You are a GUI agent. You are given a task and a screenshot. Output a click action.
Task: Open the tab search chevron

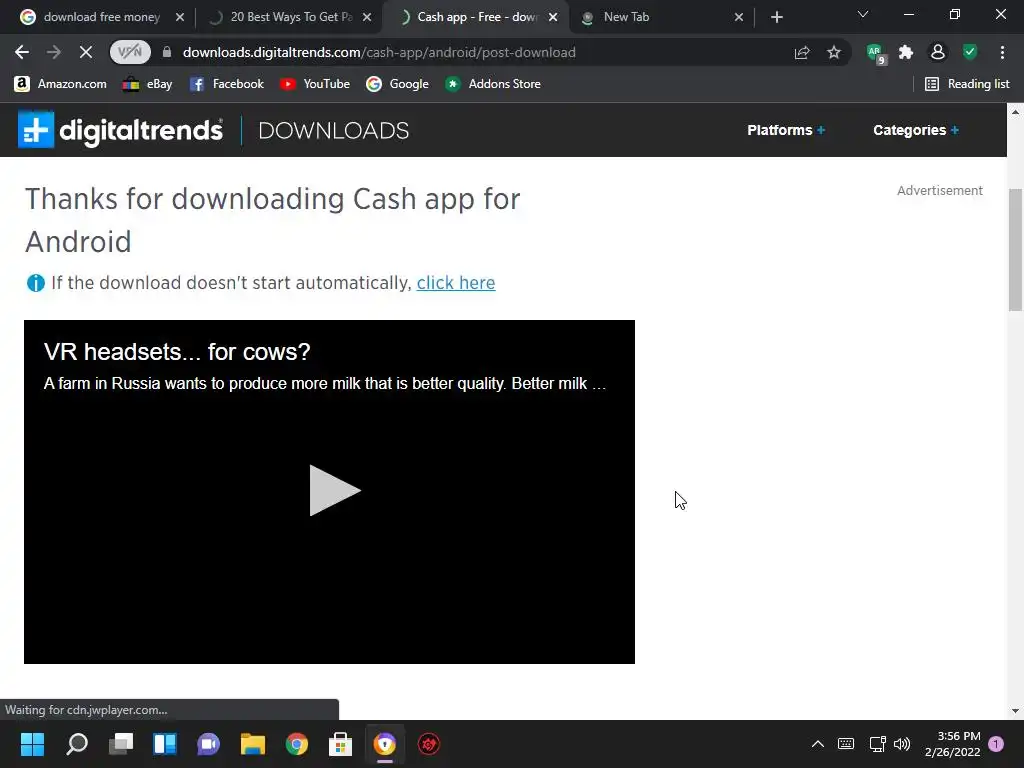(863, 14)
